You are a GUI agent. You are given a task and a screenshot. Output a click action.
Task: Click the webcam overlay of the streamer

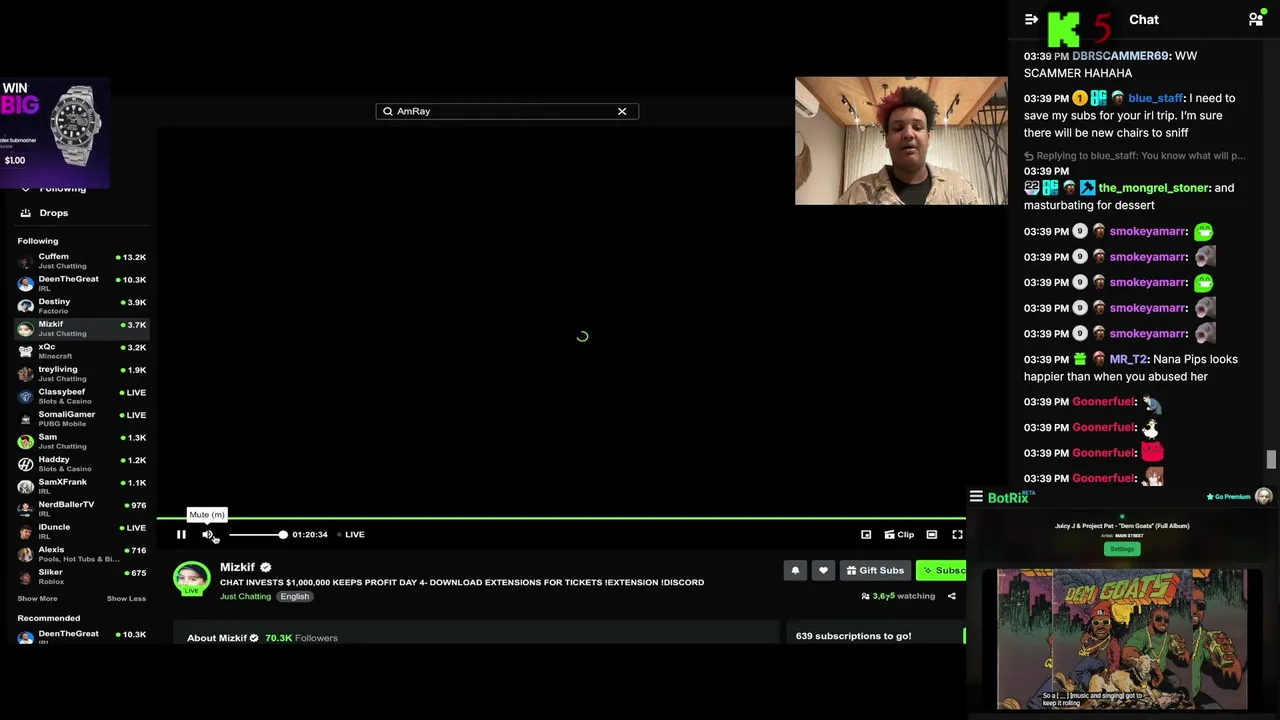tap(901, 141)
